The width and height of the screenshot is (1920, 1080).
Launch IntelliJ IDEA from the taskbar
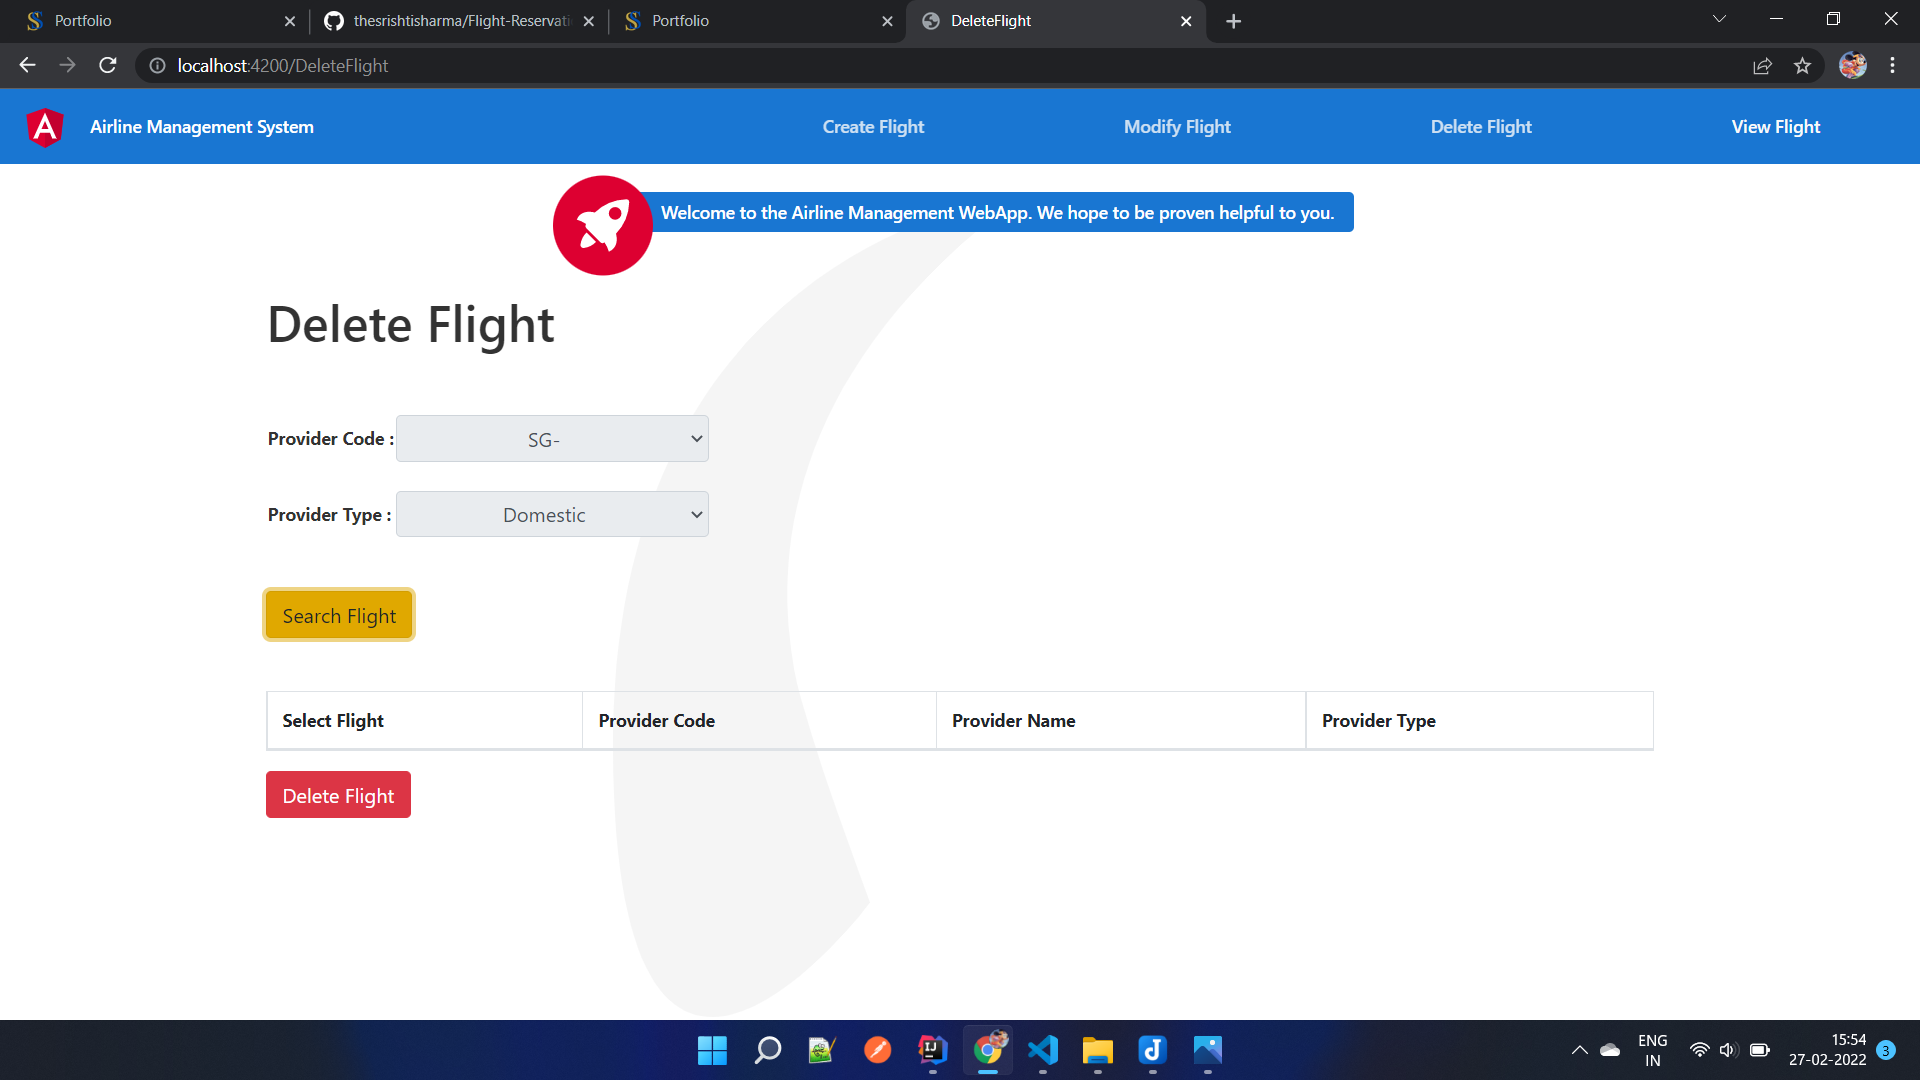coord(932,1051)
